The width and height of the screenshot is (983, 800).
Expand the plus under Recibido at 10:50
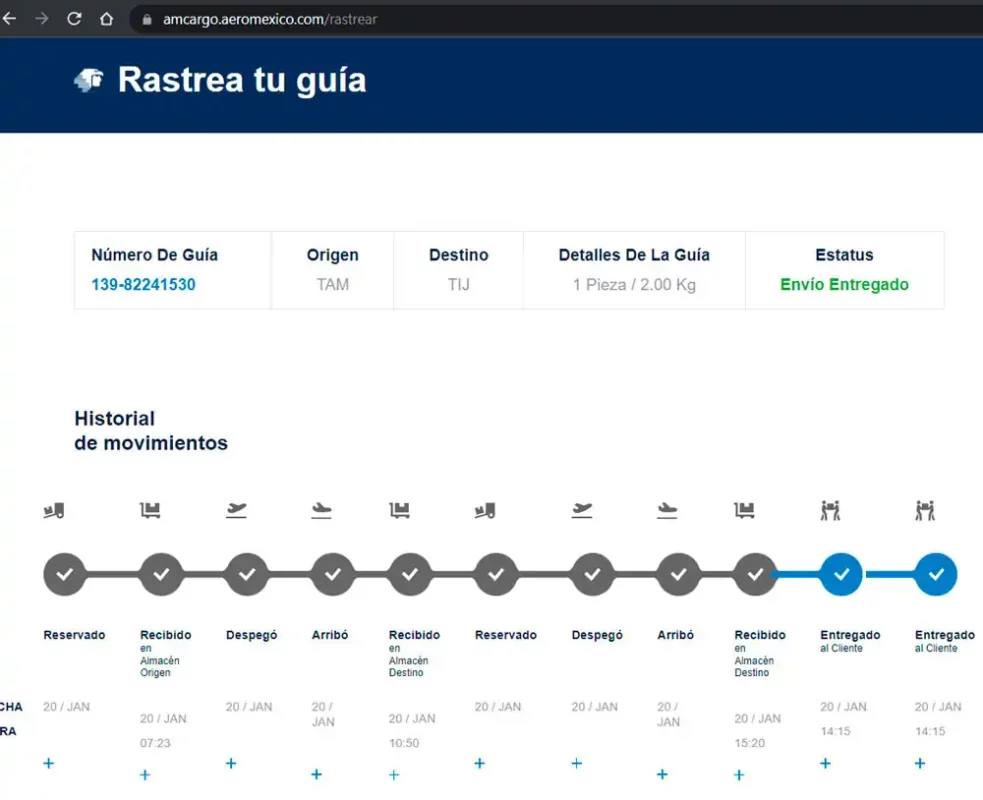pyautogui.click(x=394, y=775)
